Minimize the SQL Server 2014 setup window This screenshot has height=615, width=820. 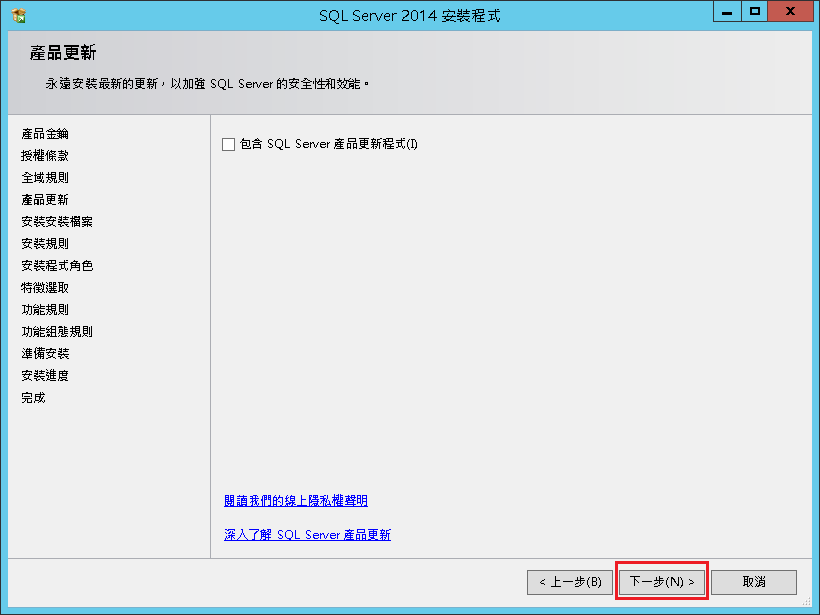(727, 12)
